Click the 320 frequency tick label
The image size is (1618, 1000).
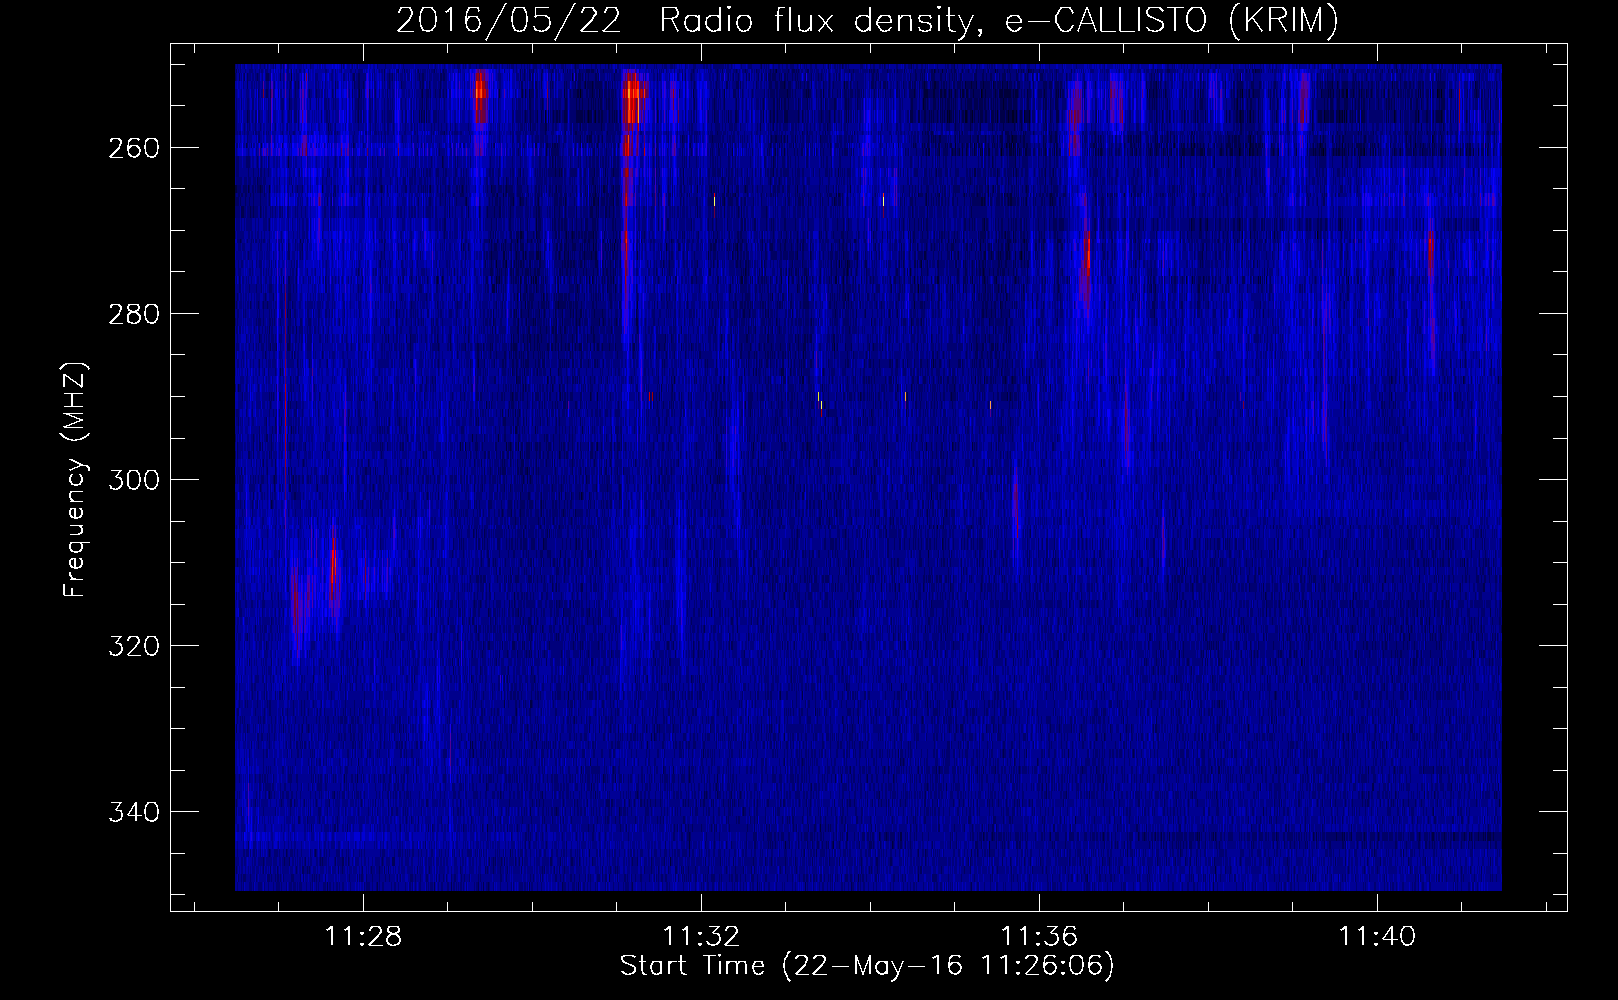(x=132, y=646)
